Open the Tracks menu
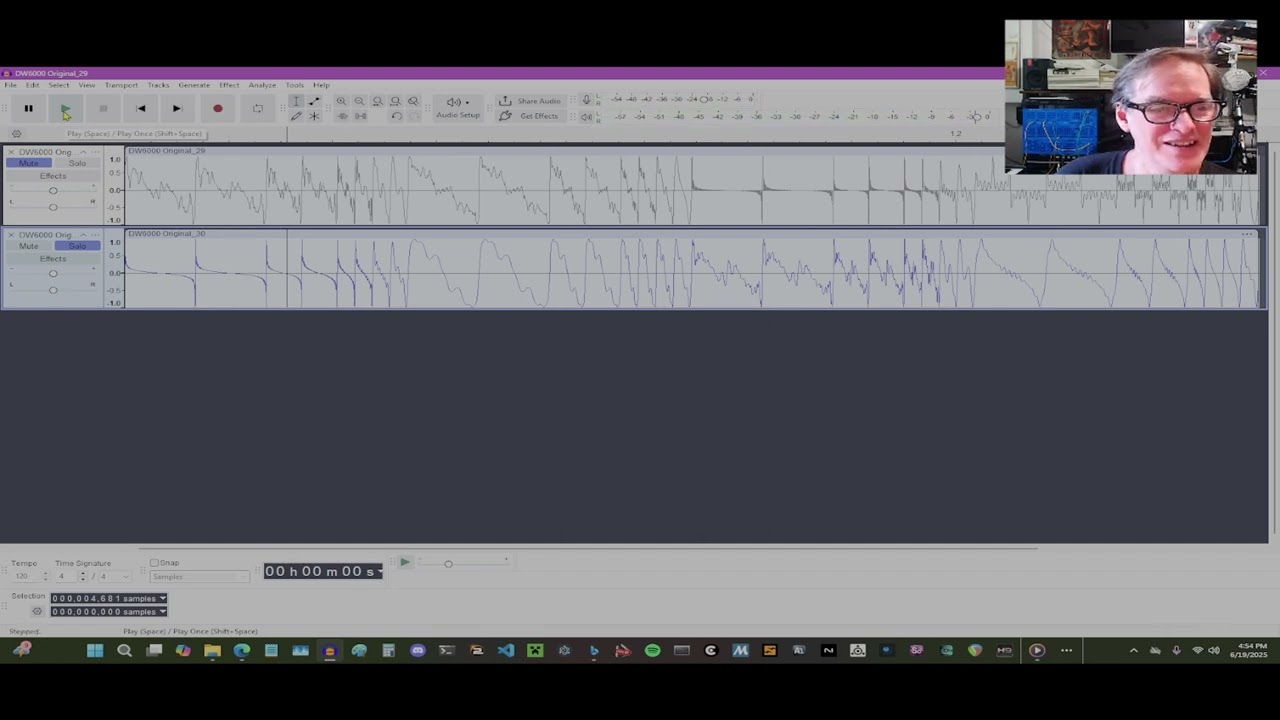Image resolution: width=1280 pixels, height=720 pixels. (158, 85)
